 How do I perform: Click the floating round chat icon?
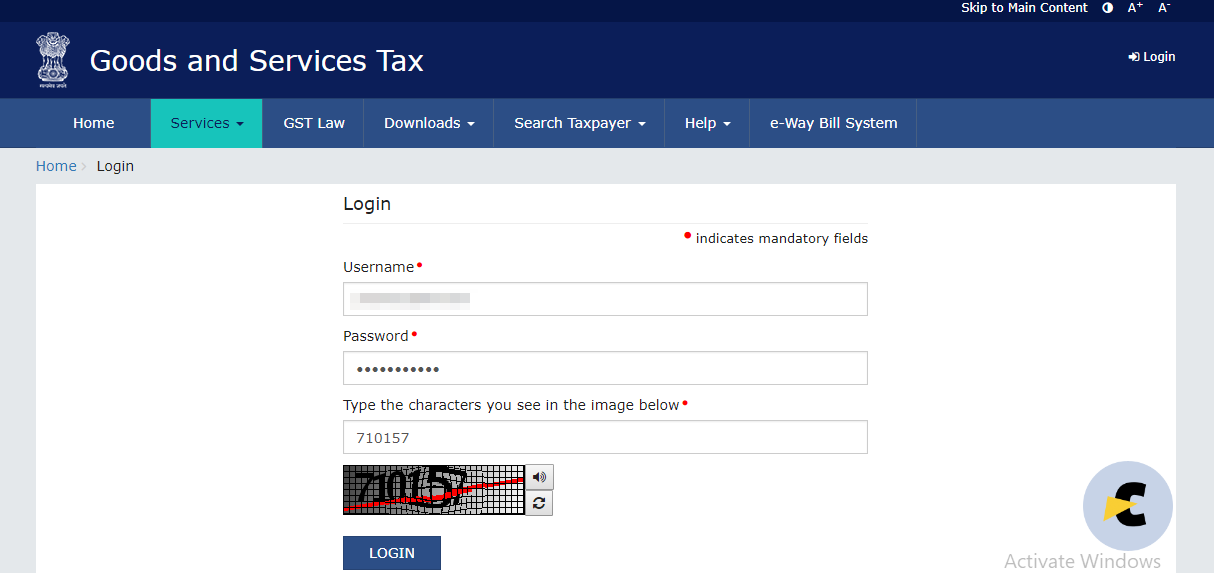1128,506
